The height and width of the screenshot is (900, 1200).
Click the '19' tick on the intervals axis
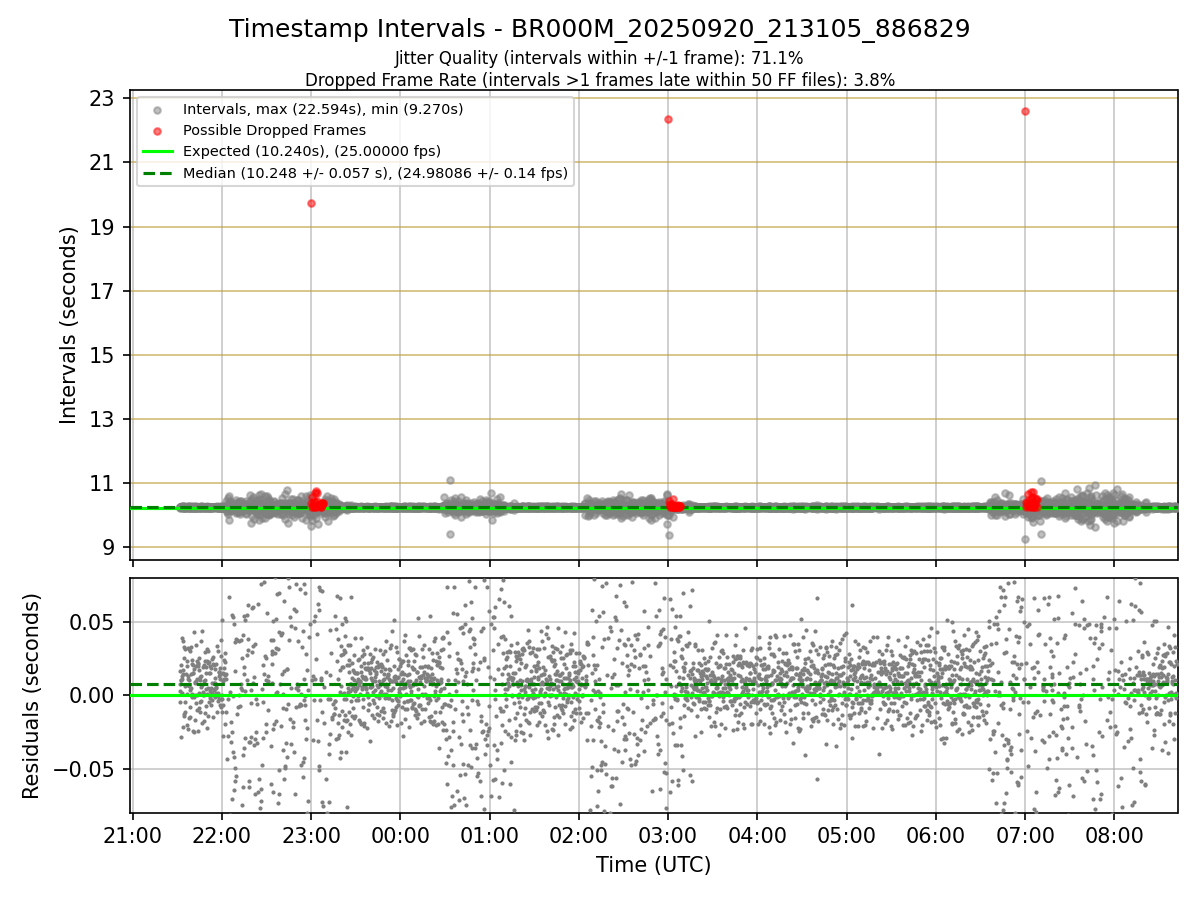click(x=103, y=227)
